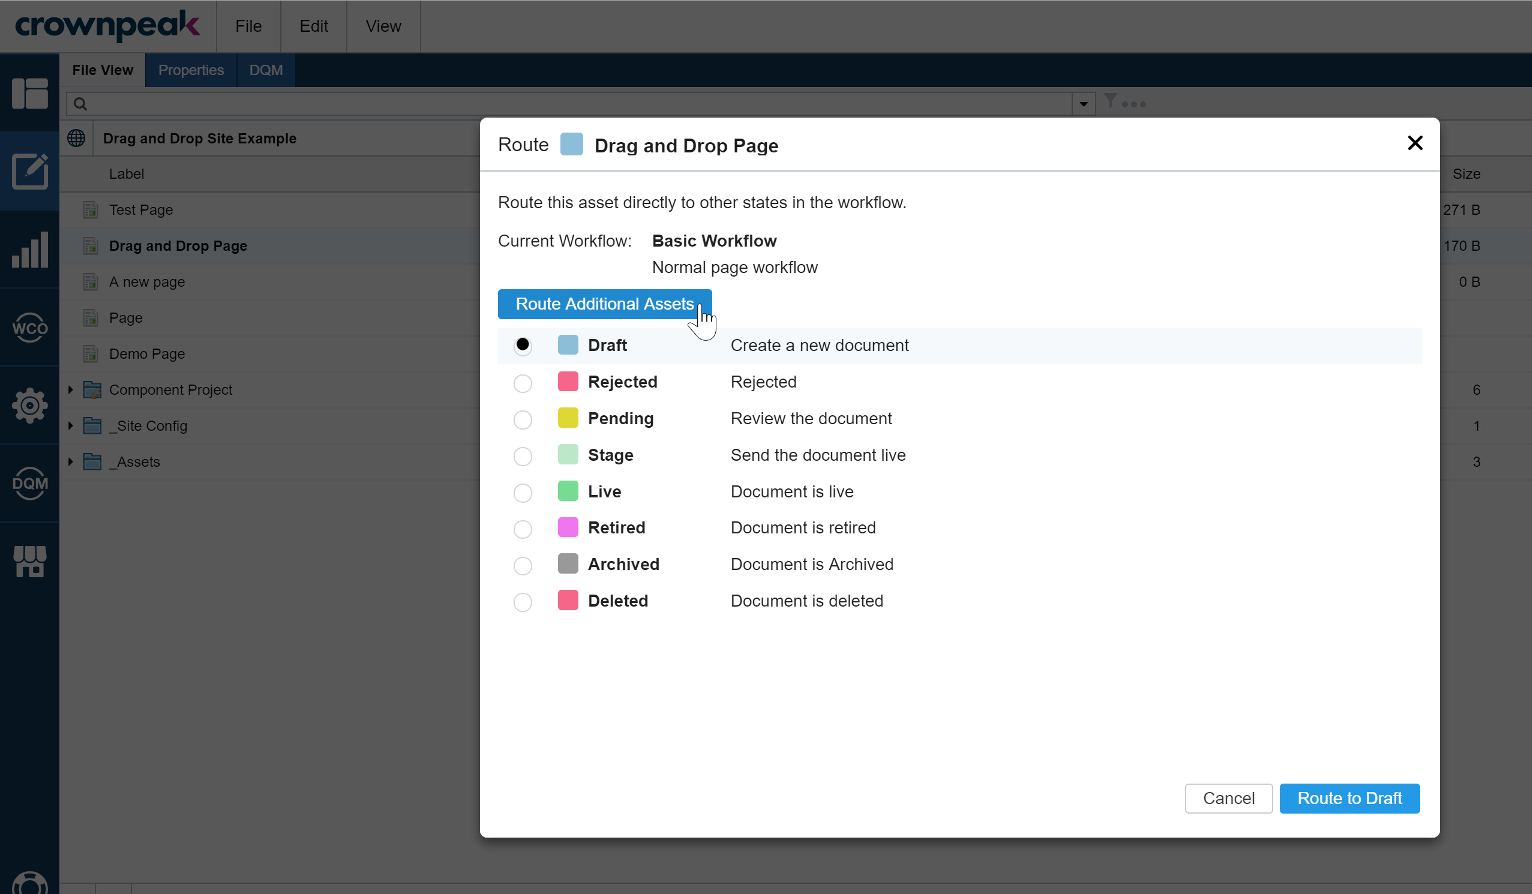Expand the _Site Config folder

(x=70, y=426)
